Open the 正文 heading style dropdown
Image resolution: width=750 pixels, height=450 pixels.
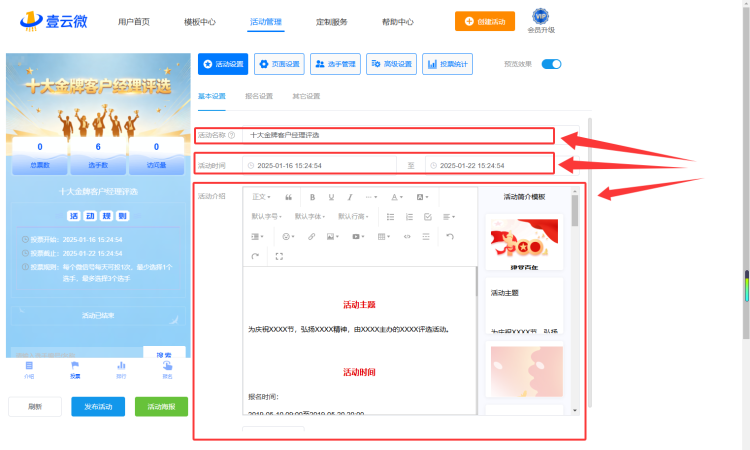pos(261,197)
